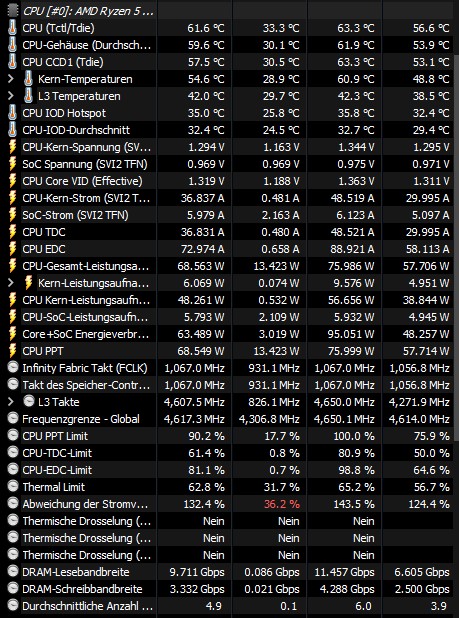Select the CPU Core VID (Effective) label
Screen dimensions: 459x618
(82, 181)
